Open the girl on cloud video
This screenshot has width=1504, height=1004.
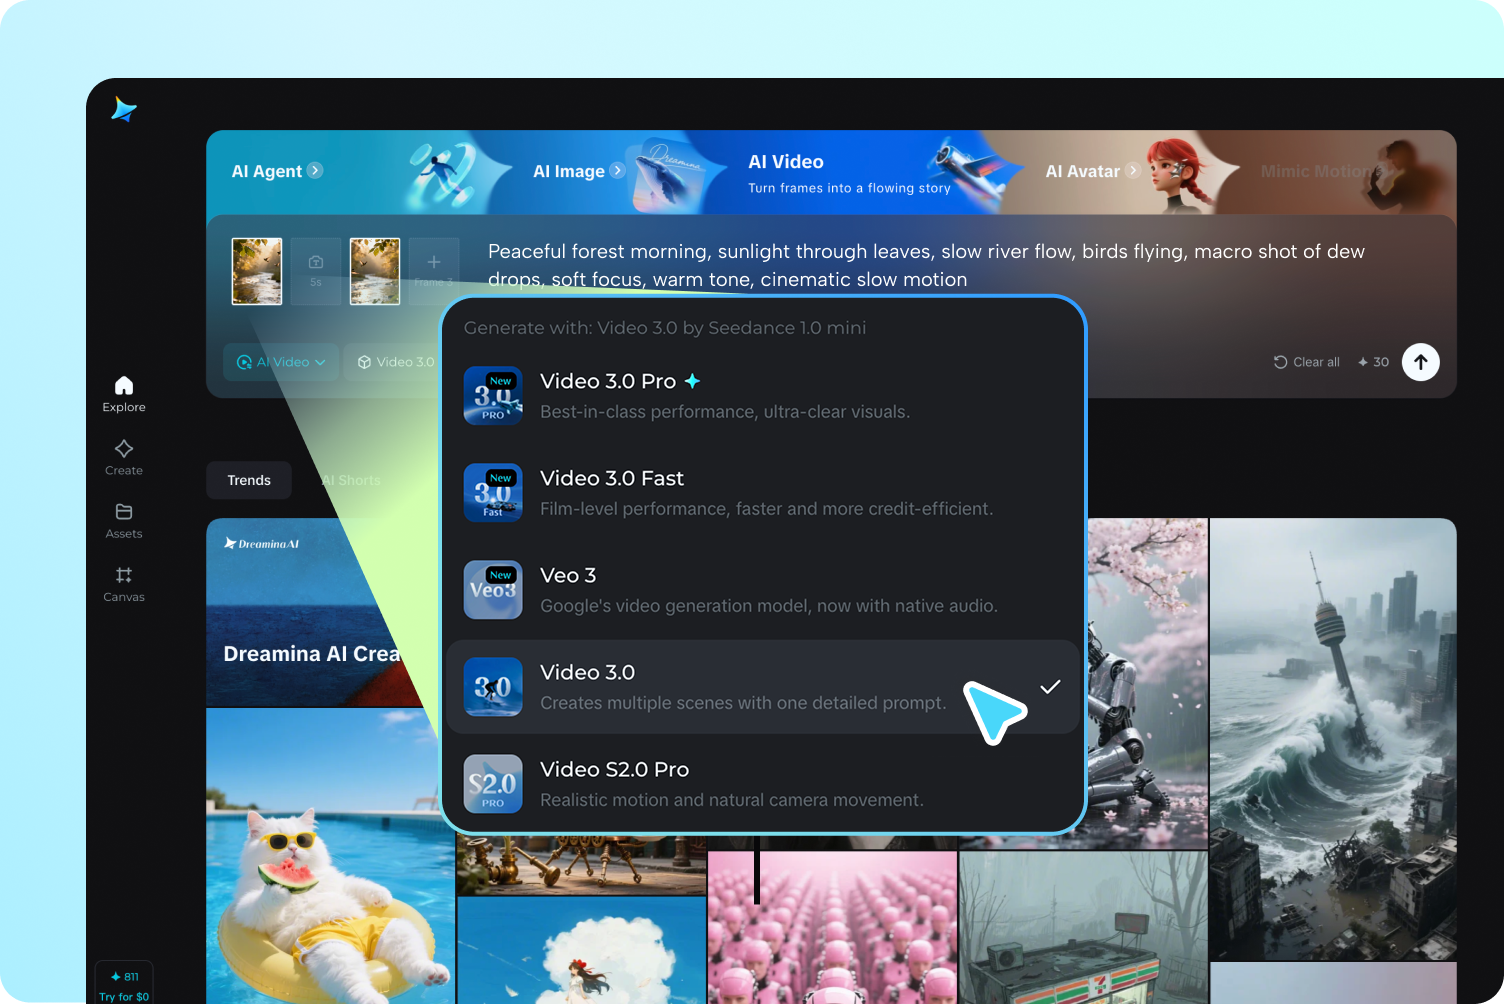click(x=581, y=950)
